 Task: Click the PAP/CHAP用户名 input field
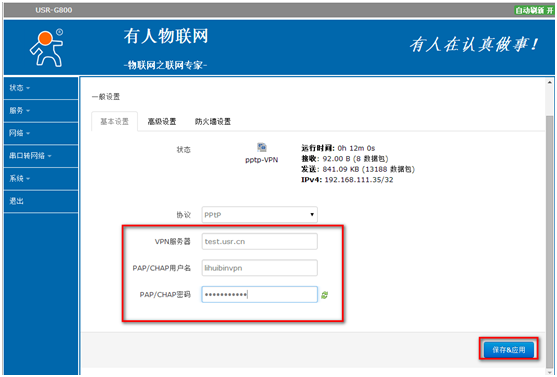pos(260,268)
